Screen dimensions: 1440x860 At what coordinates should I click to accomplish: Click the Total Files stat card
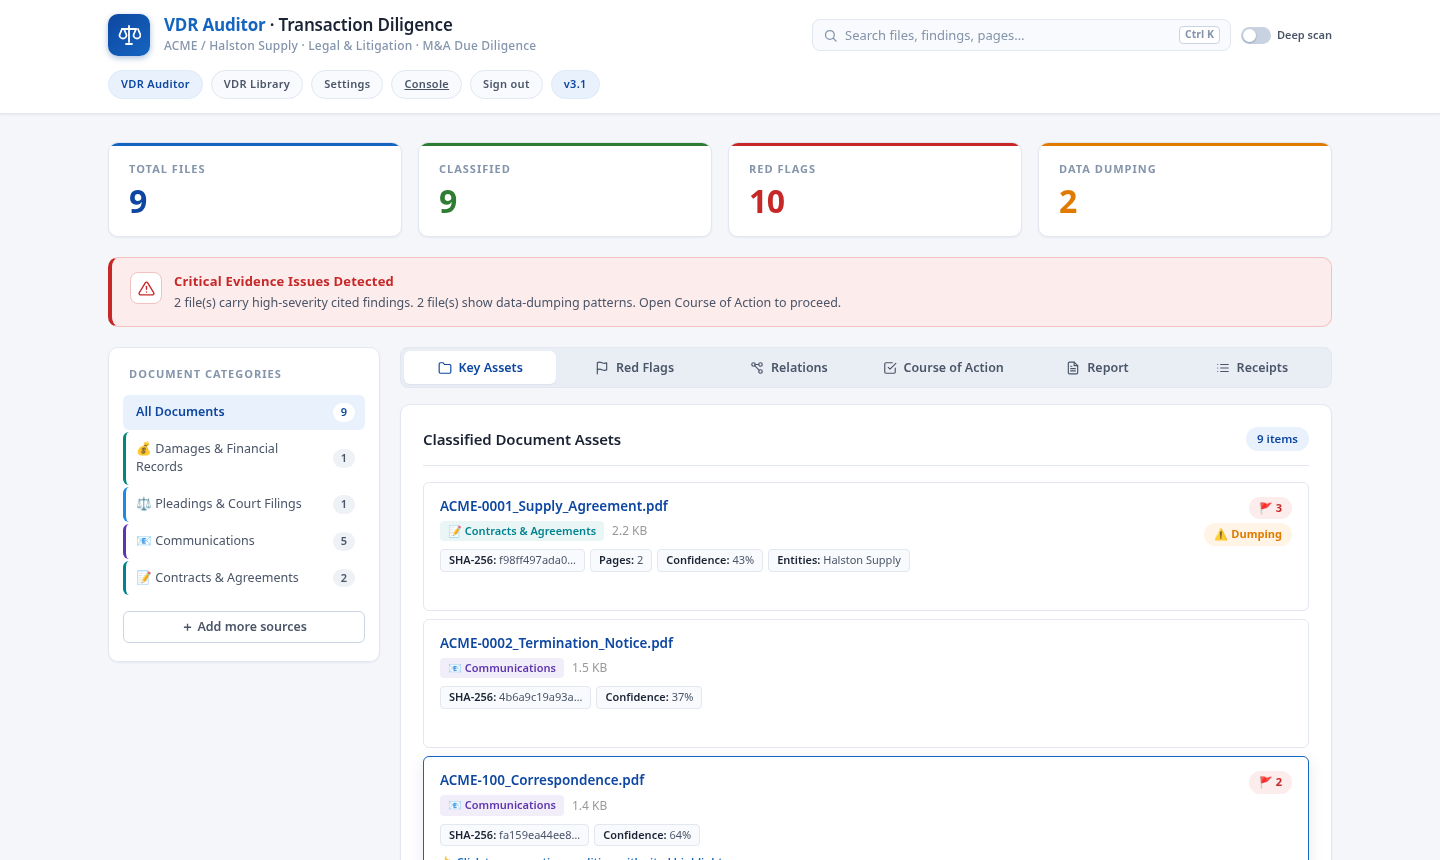pyautogui.click(x=255, y=190)
